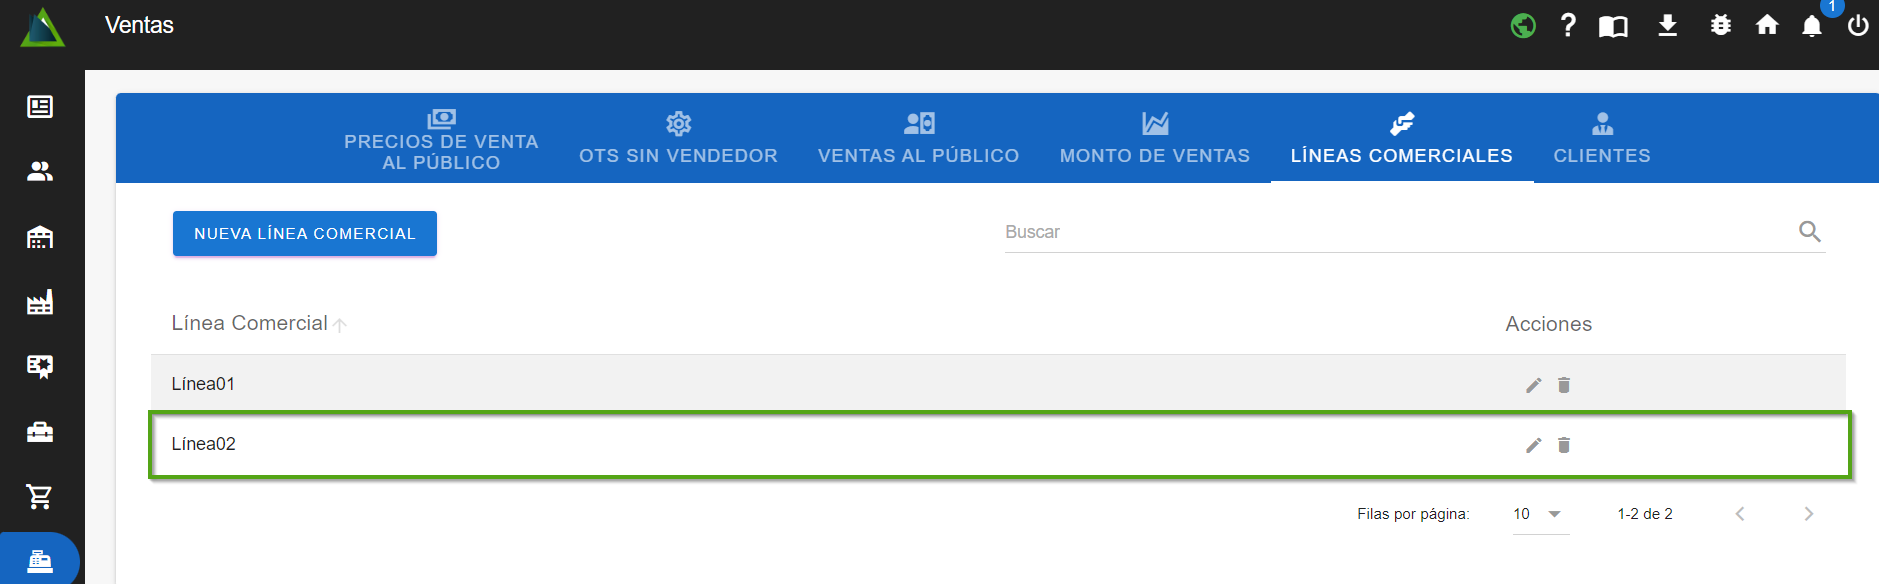This screenshot has width=1879, height=584.
Task: Delete Línea01 using its trash icon
Action: click(1564, 385)
